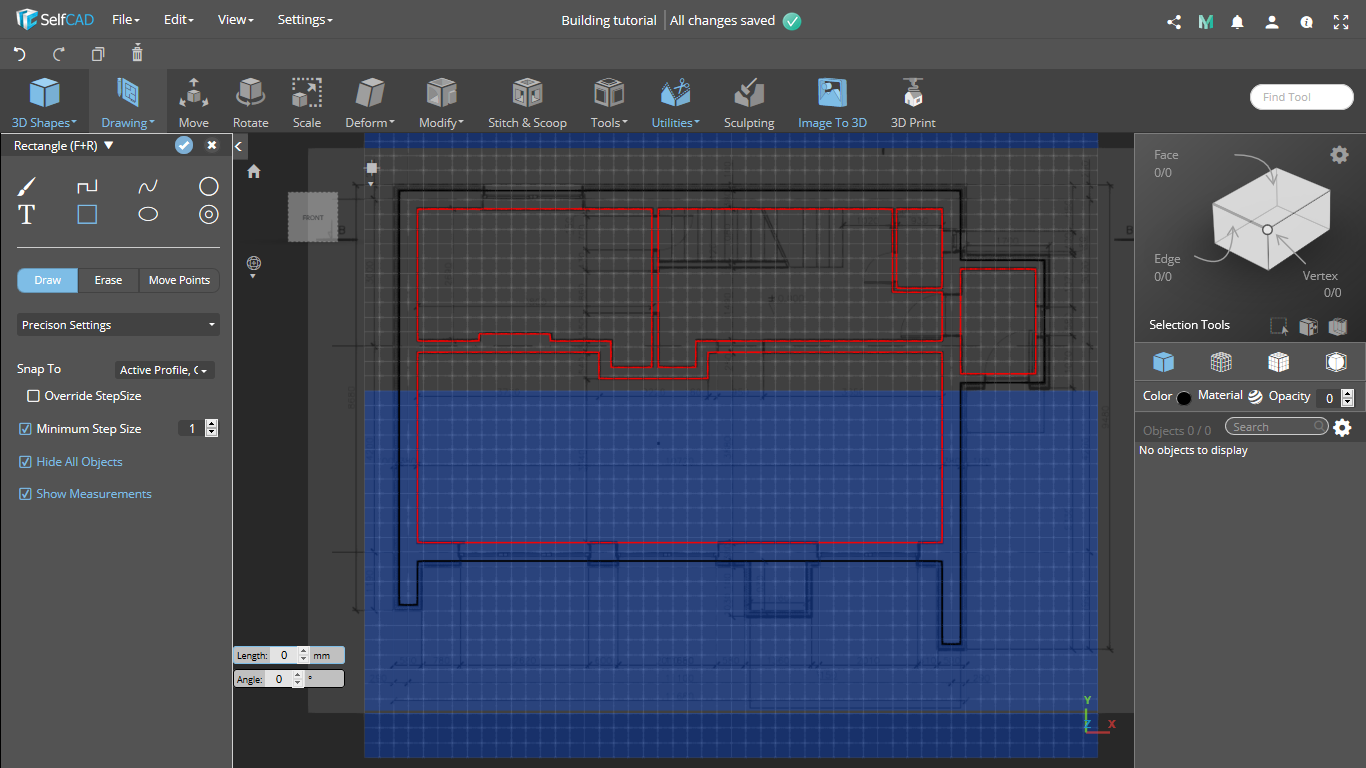Select the Rotate tool
This screenshot has height=768, width=1366.
pos(250,103)
